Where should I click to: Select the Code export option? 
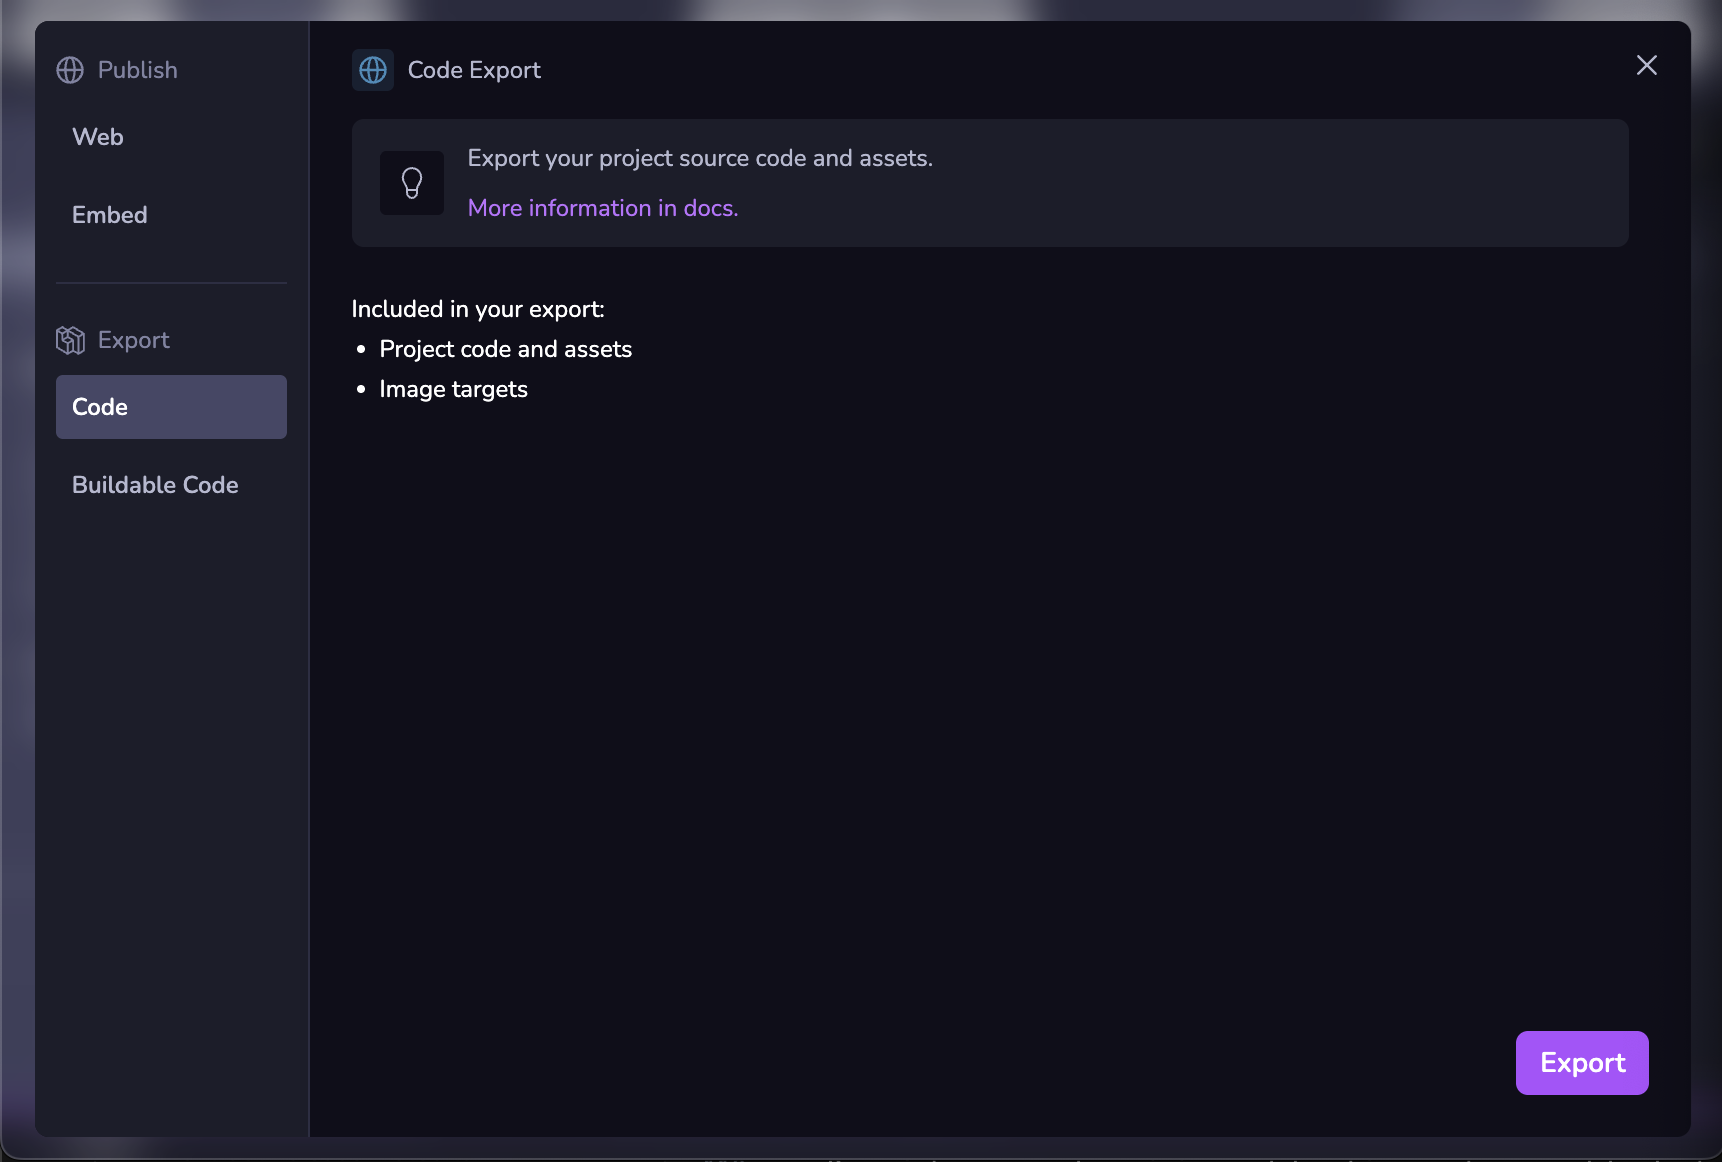coord(171,407)
